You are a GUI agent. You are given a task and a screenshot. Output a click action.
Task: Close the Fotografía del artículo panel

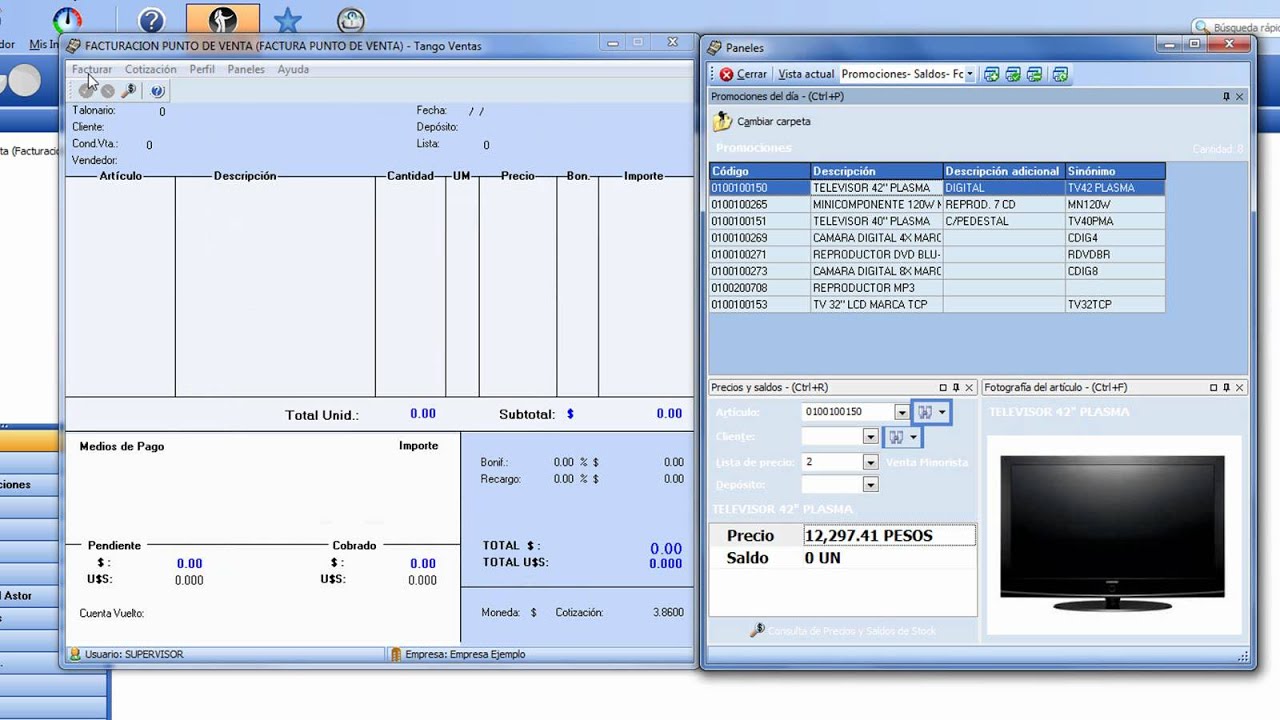point(1240,387)
